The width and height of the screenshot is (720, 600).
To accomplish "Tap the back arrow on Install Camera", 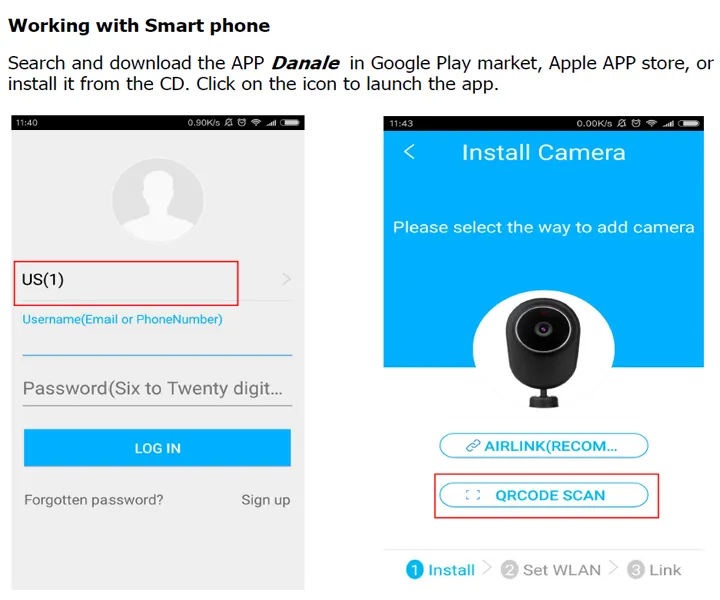I will coord(409,152).
